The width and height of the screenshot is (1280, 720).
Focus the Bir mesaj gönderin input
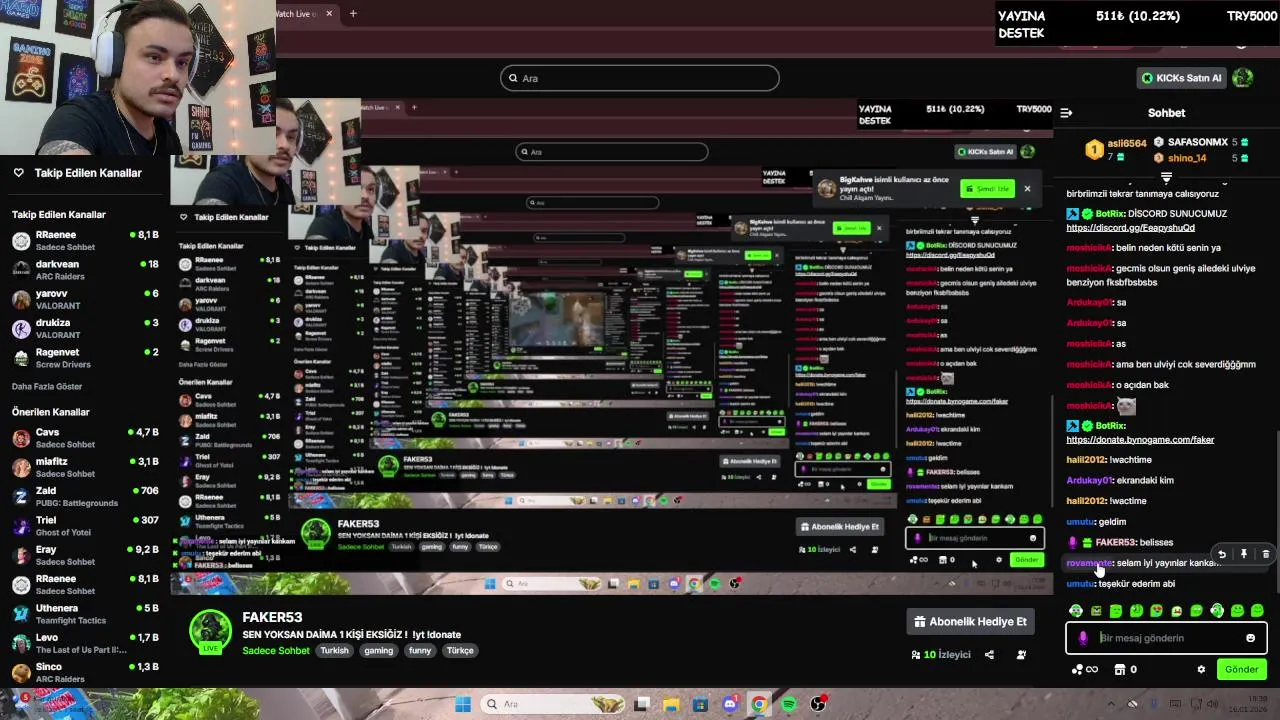coord(1166,638)
